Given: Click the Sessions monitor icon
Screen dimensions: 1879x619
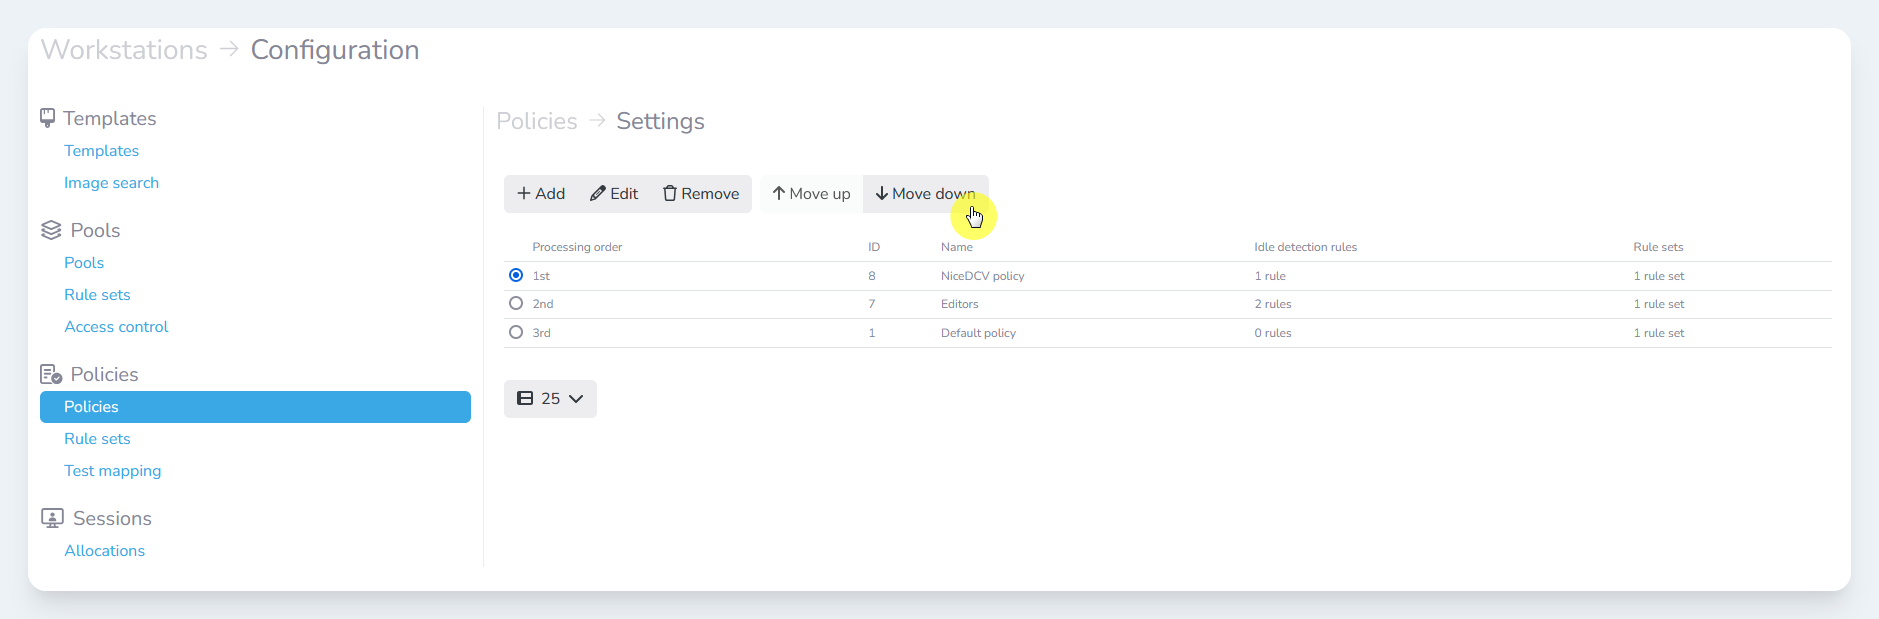Looking at the screenshot, I should [52, 518].
